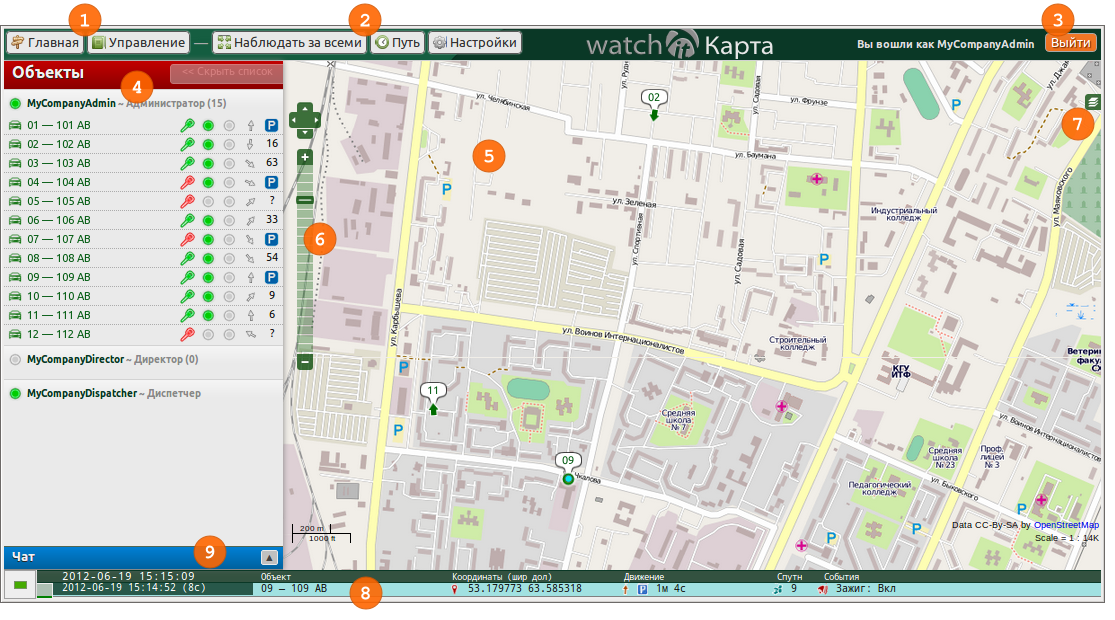
Task: Open the Управление menu
Action: [139, 43]
